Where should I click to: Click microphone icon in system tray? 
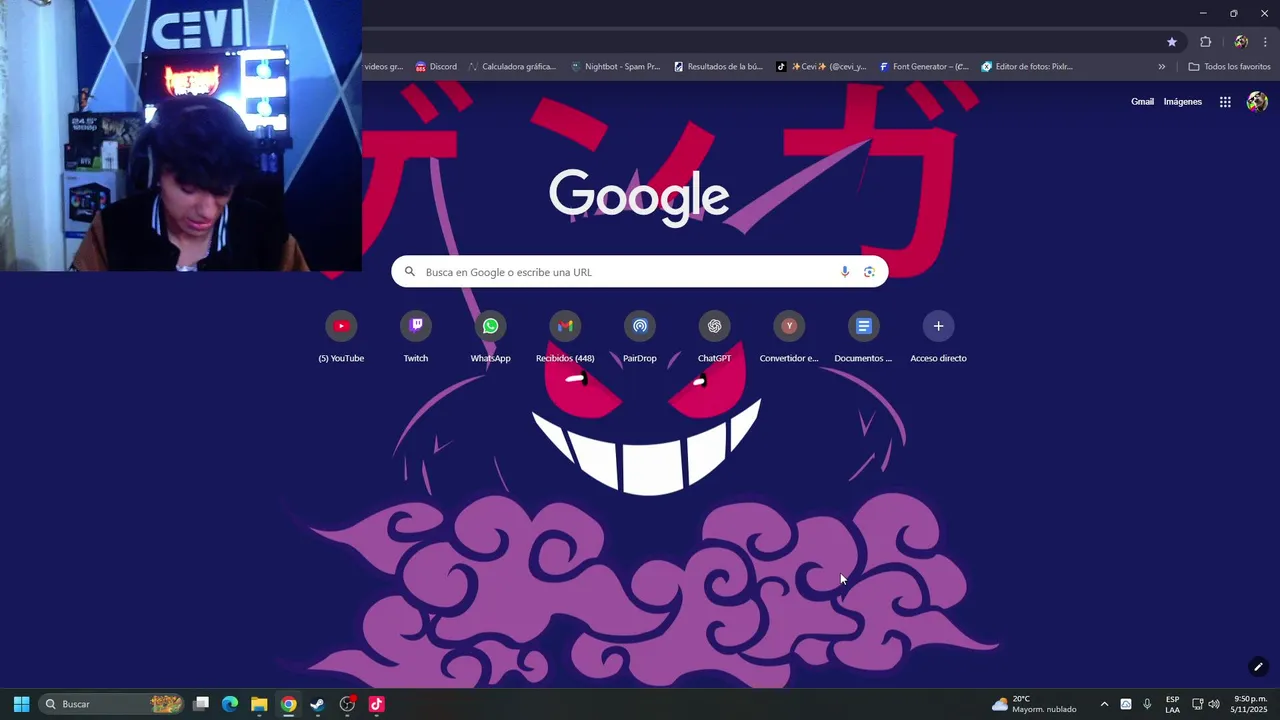pyautogui.click(x=1147, y=704)
